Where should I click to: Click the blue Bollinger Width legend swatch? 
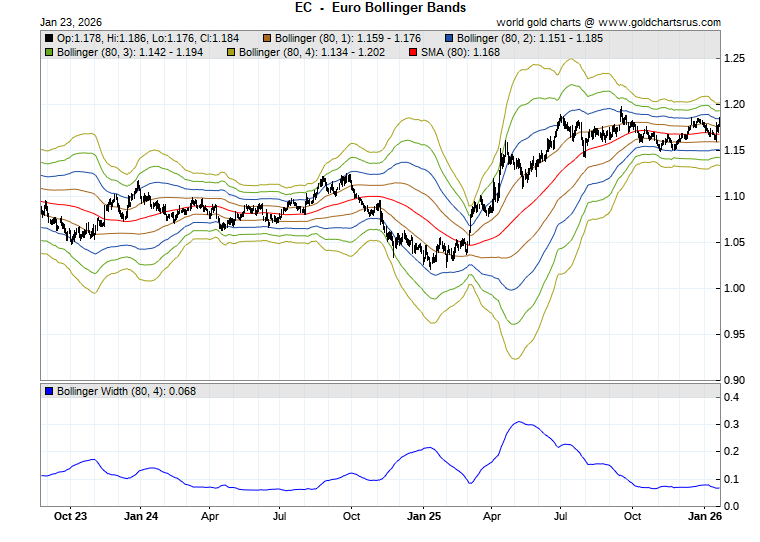pos(49,391)
